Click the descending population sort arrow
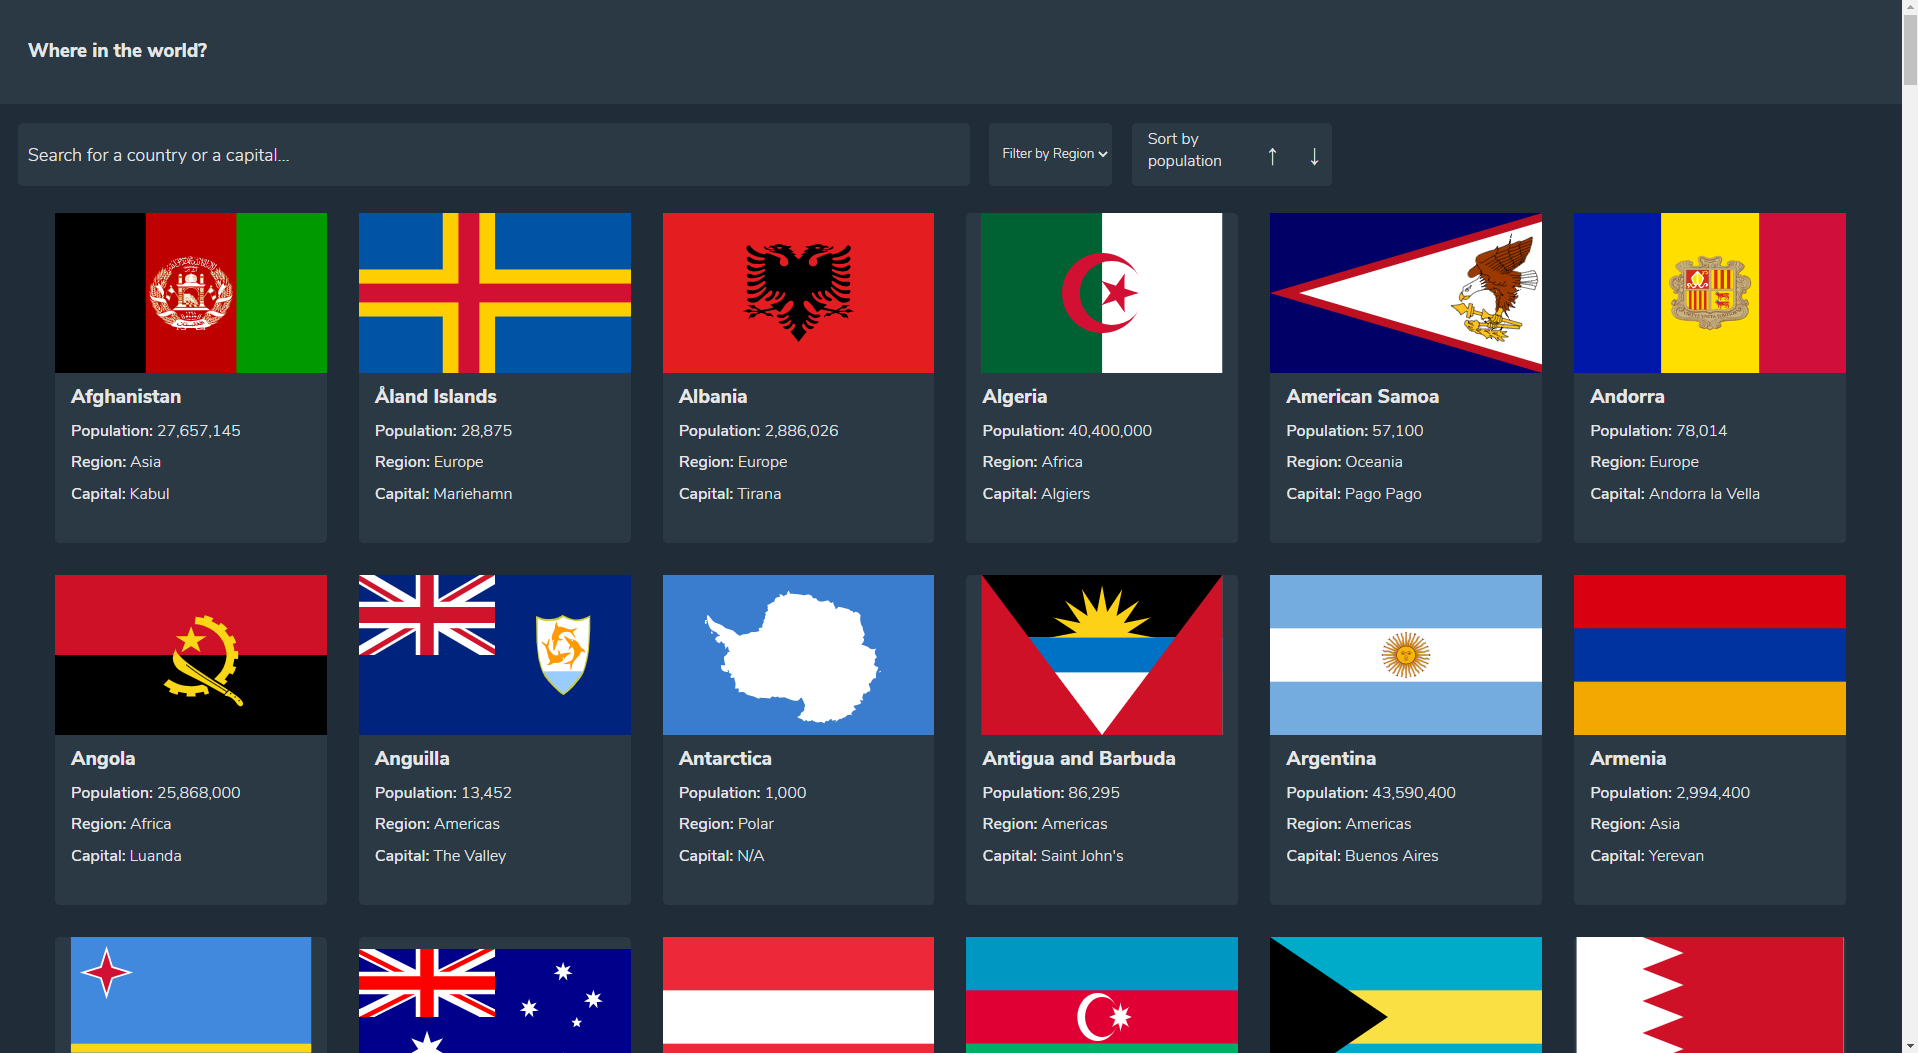Screen dimensions: 1918x1053 tap(1313, 156)
